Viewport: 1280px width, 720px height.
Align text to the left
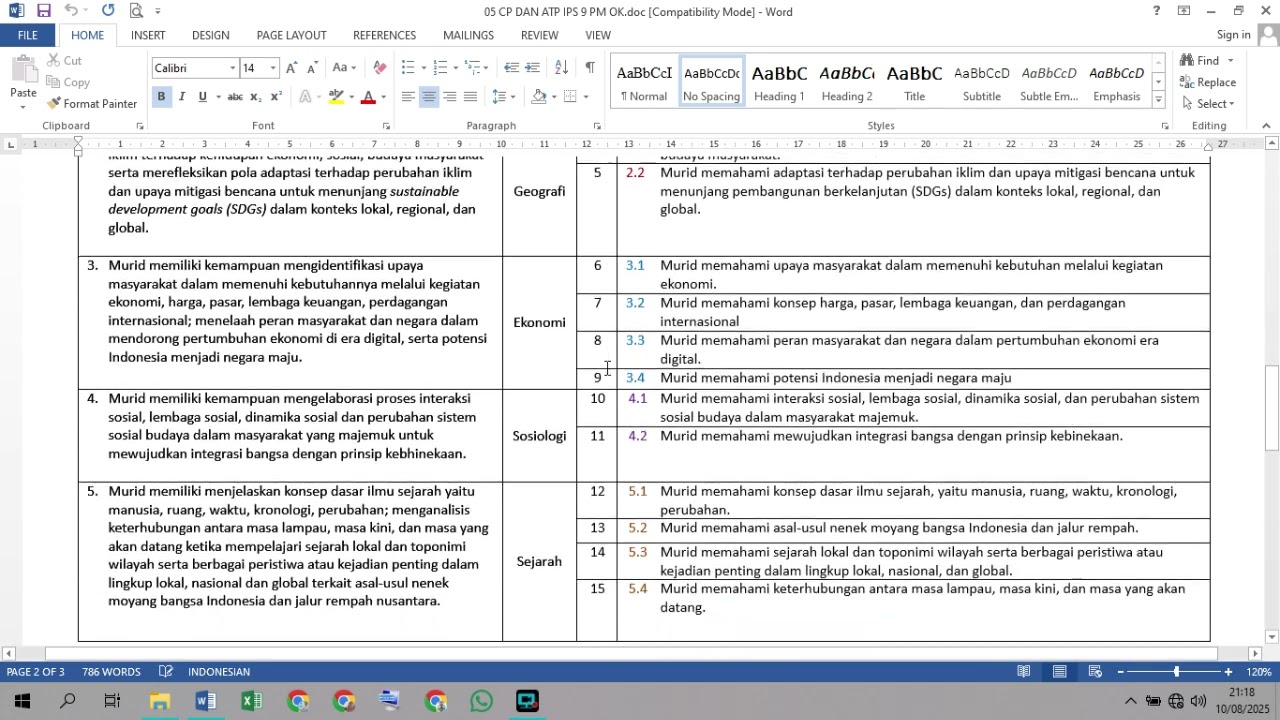(408, 97)
